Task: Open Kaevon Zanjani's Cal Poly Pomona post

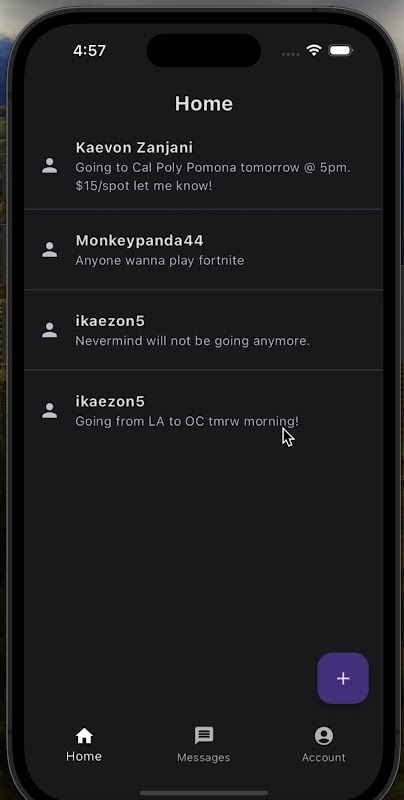Action: click(204, 166)
